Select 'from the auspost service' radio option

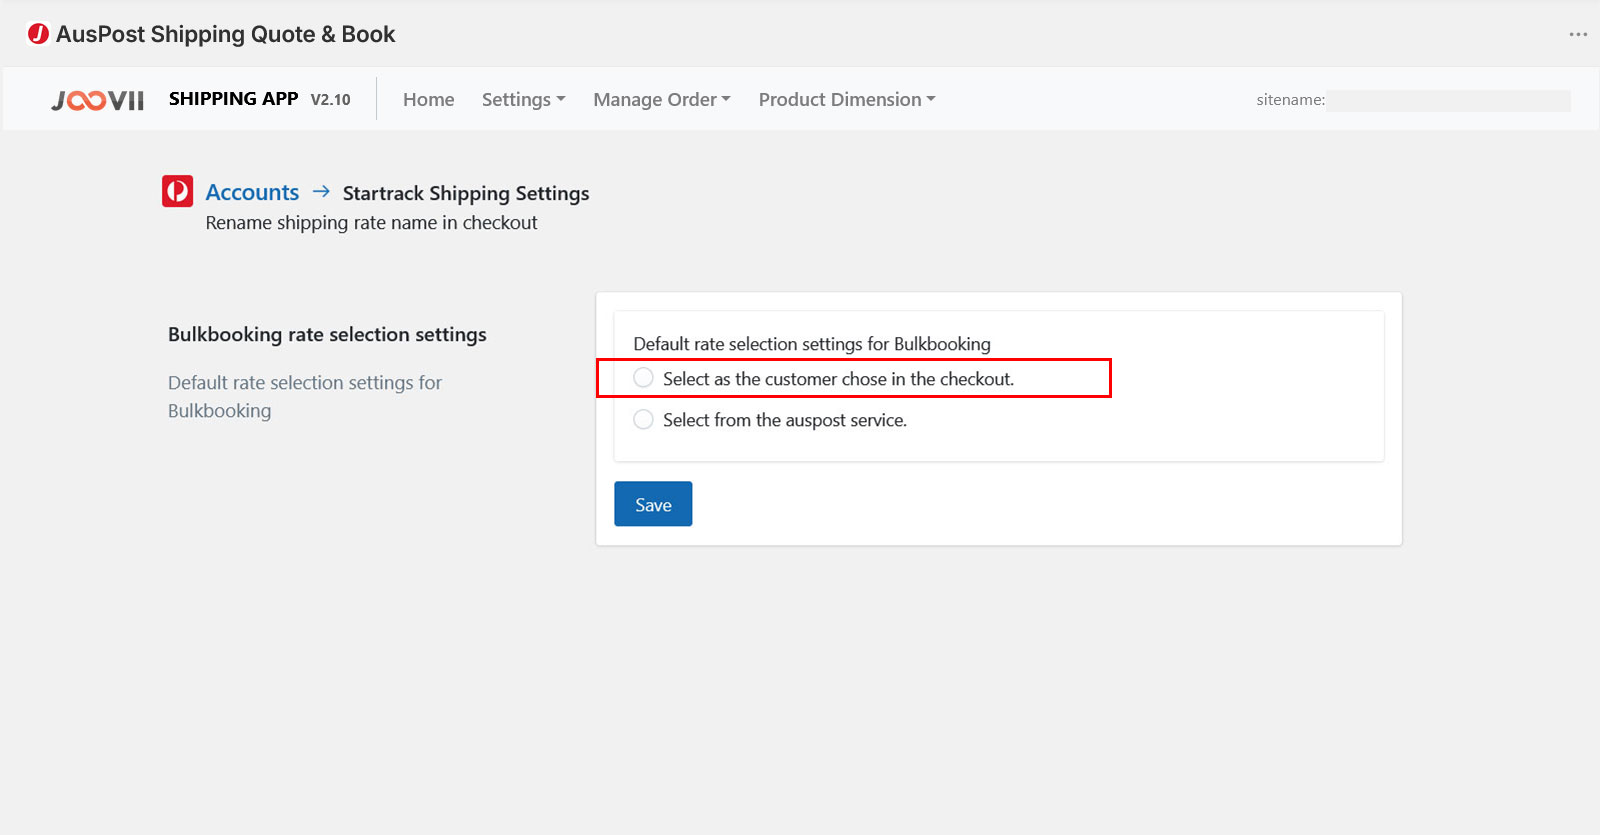click(x=643, y=420)
